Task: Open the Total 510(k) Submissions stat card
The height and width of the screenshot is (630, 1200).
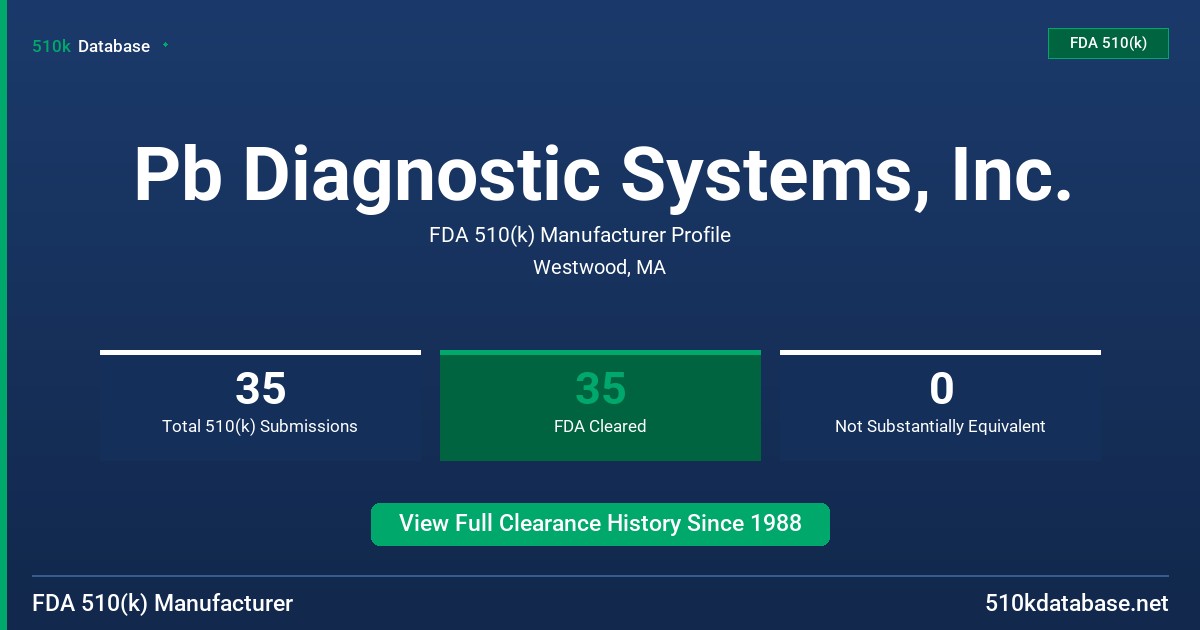Action: pos(260,405)
